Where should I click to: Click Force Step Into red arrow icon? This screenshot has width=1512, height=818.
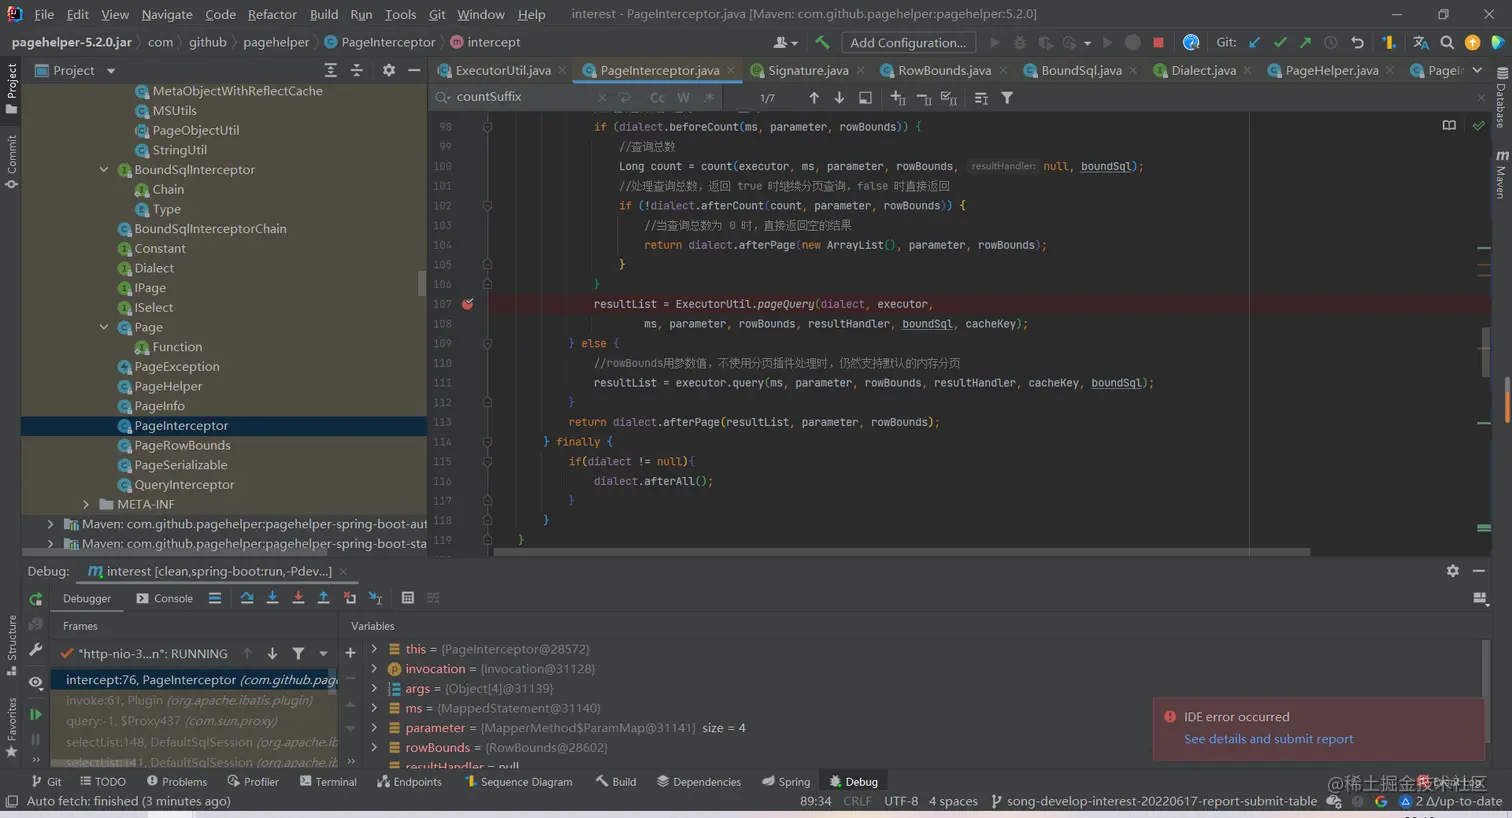(x=298, y=598)
